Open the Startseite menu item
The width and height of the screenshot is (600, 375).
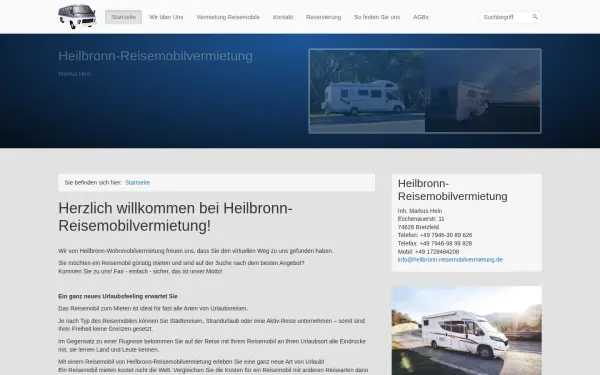coord(124,17)
